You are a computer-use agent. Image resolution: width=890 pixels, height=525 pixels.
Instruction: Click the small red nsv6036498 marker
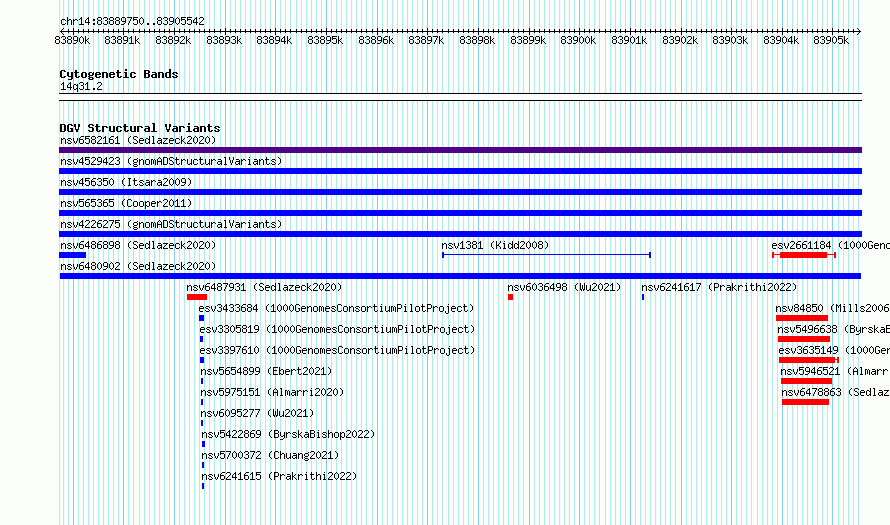pyautogui.click(x=510, y=297)
